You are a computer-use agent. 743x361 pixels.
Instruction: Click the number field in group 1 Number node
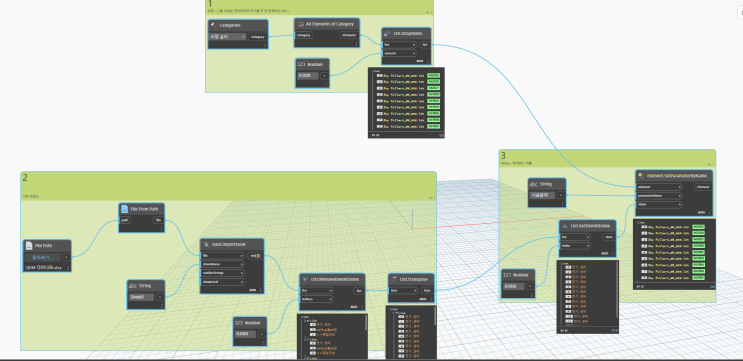308,75
